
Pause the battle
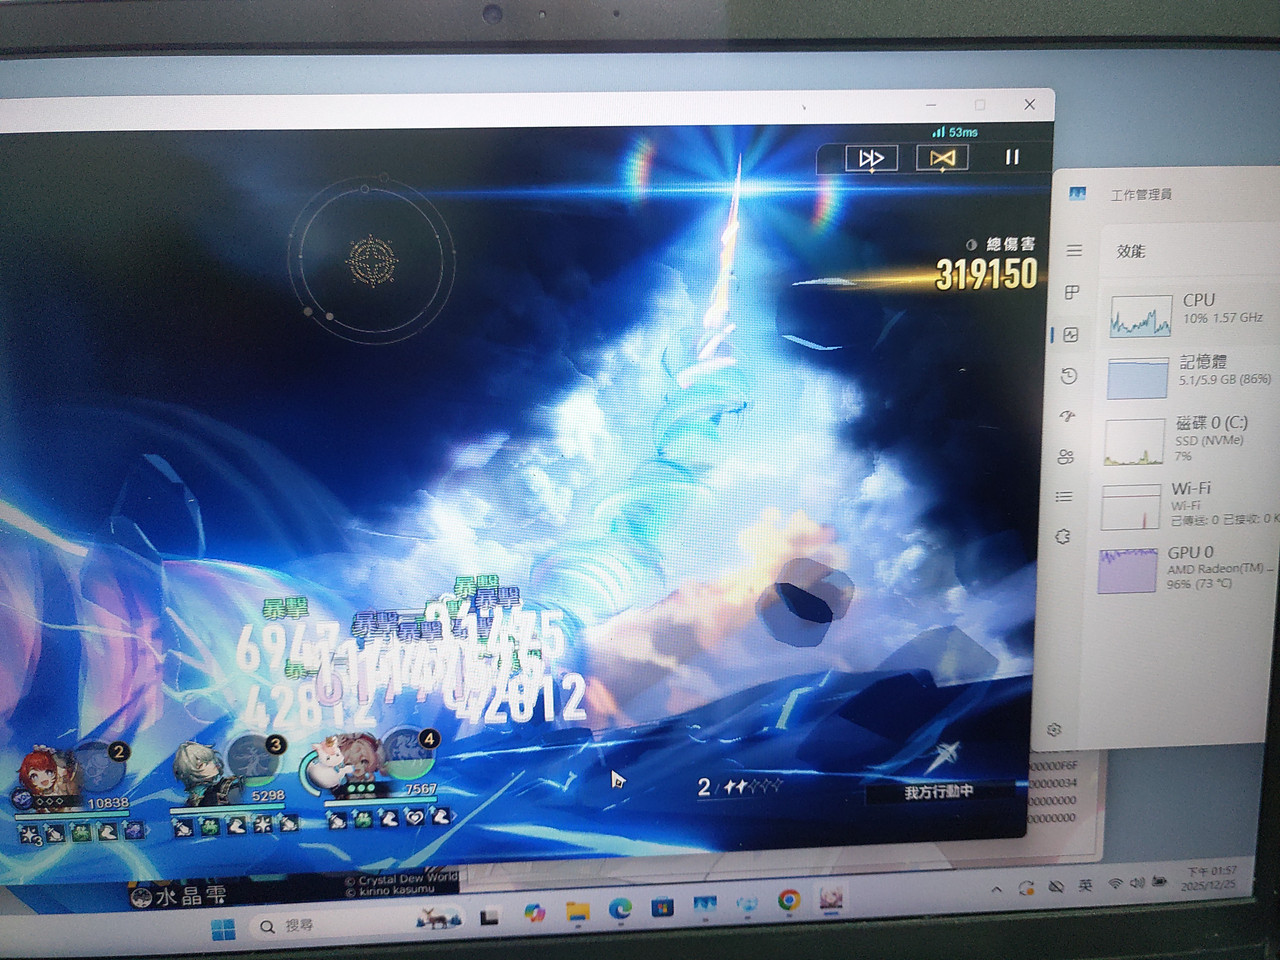pyautogui.click(x=1012, y=157)
